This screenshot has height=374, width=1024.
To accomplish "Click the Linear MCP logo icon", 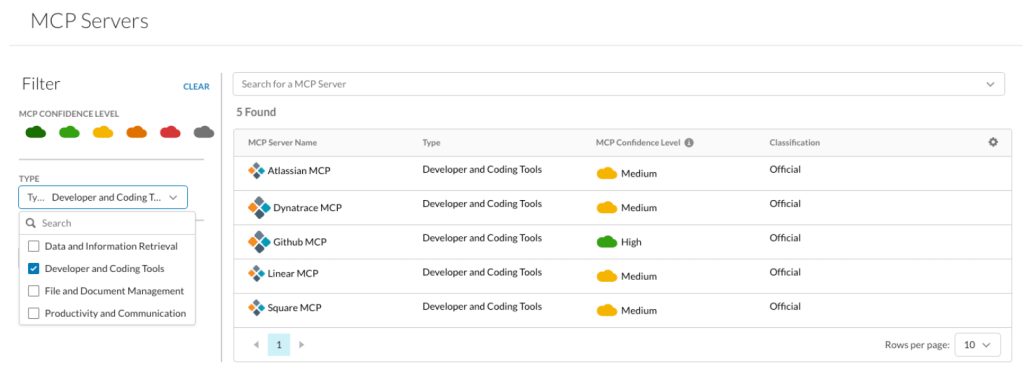I will point(257,273).
